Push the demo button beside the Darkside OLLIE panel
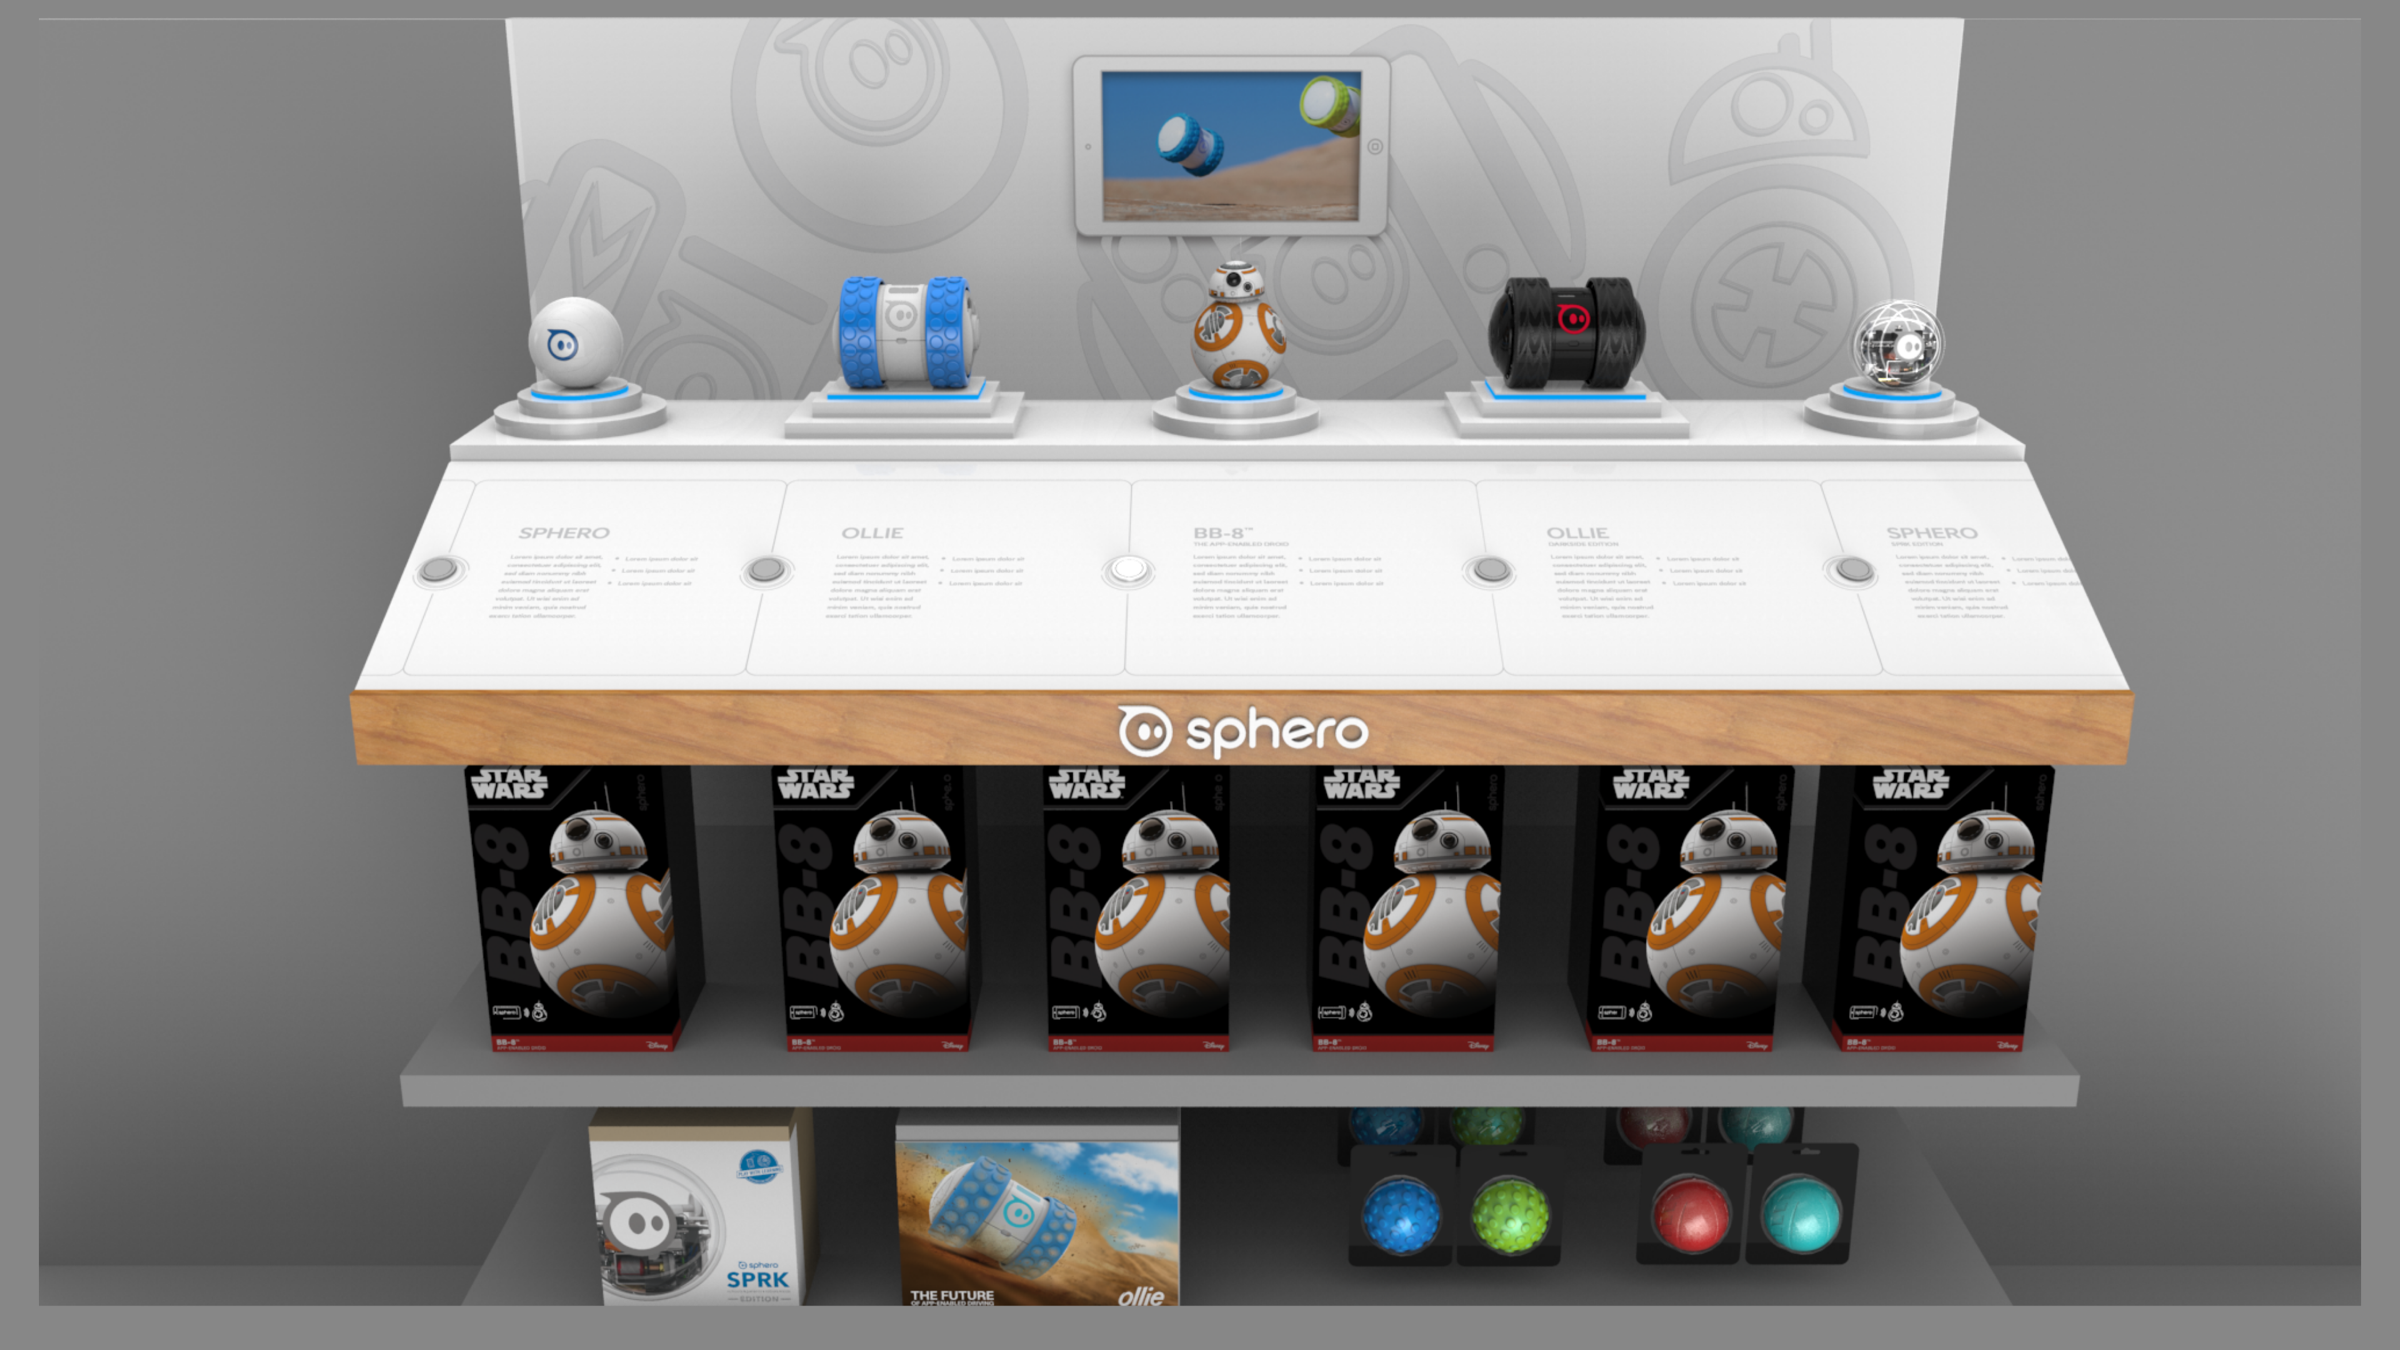The height and width of the screenshot is (1350, 2400). click(x=1491, y=570)
